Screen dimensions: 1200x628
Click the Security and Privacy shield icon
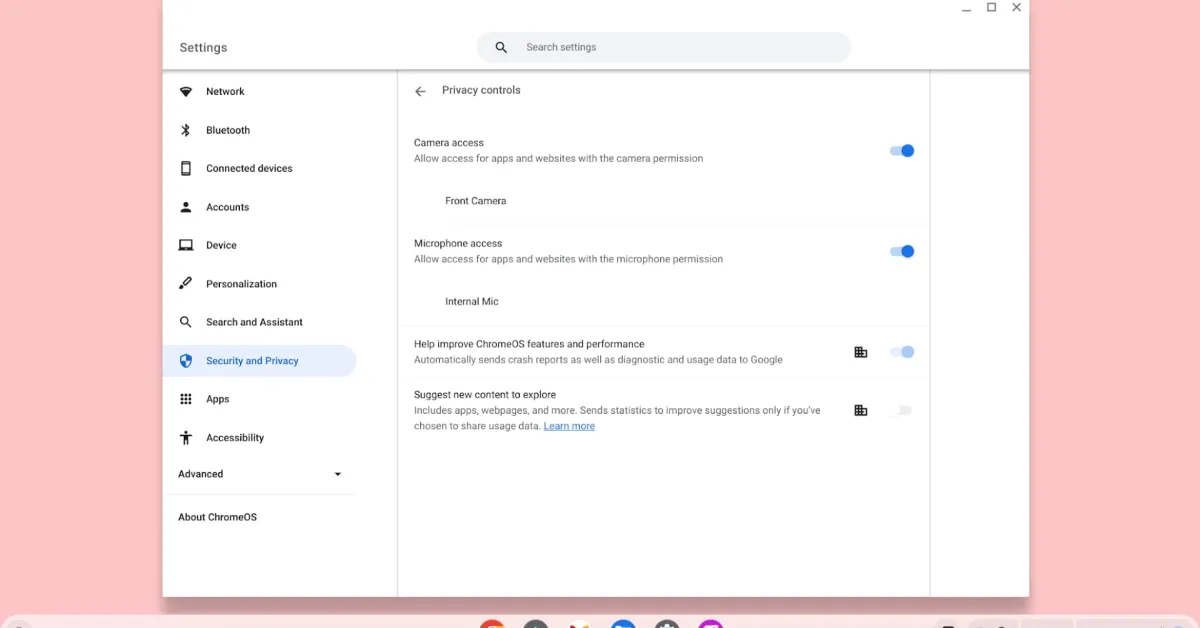click(186, 360)
